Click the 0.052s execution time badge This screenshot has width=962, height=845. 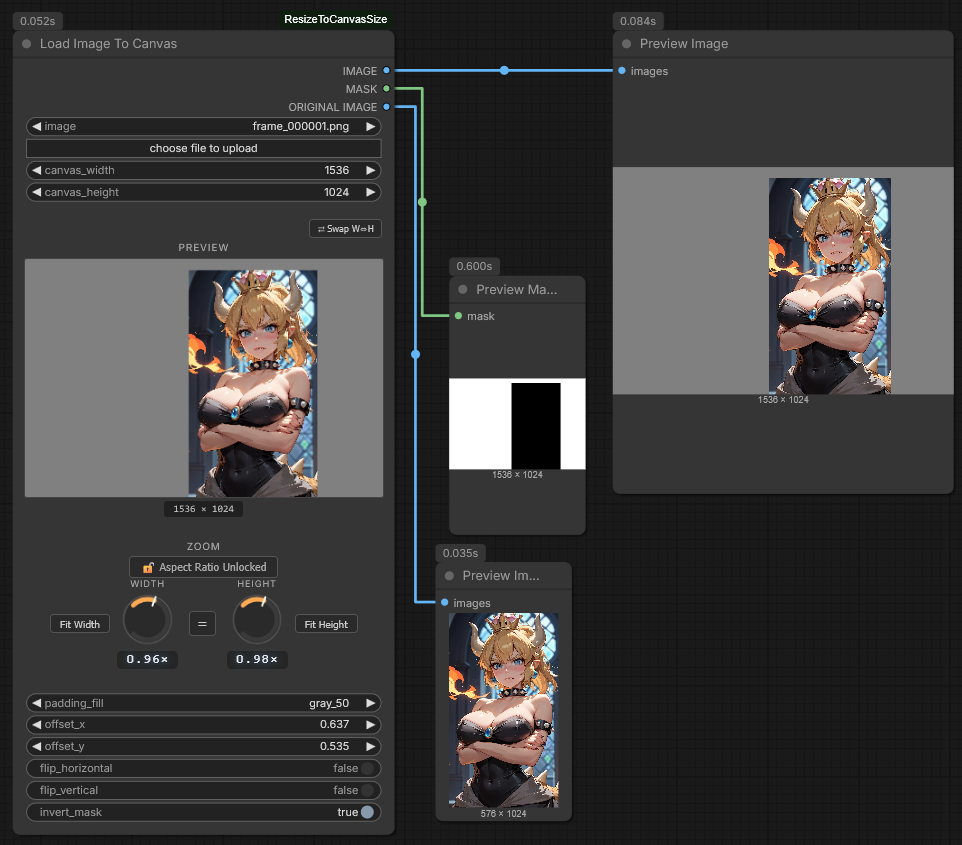pyautogui.click(x=37, y=21)
